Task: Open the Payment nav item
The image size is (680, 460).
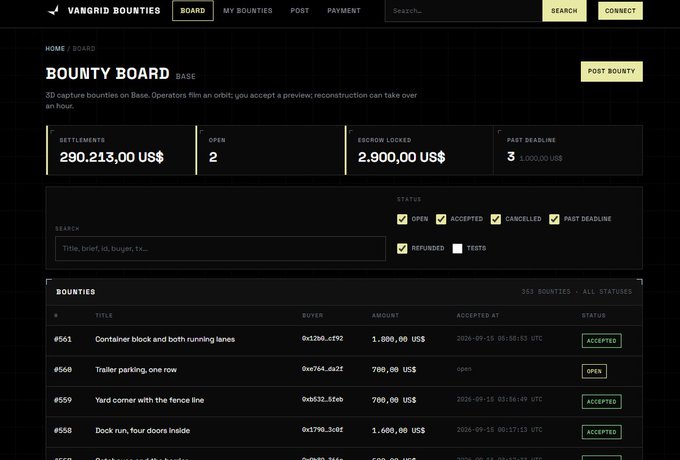Action: pyautogui.click(x=343, y=10)
